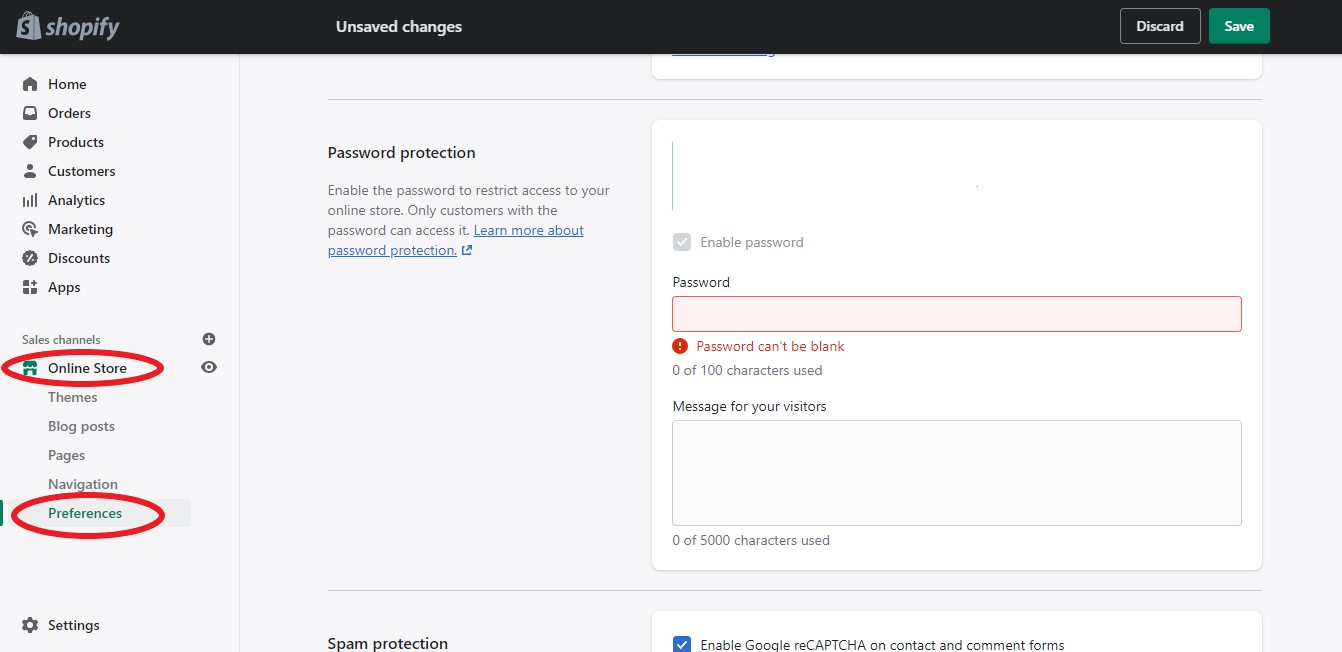This screenshot has height=652, width=1342.
Task: Click the Customers person icon
Action: [30, 171]
